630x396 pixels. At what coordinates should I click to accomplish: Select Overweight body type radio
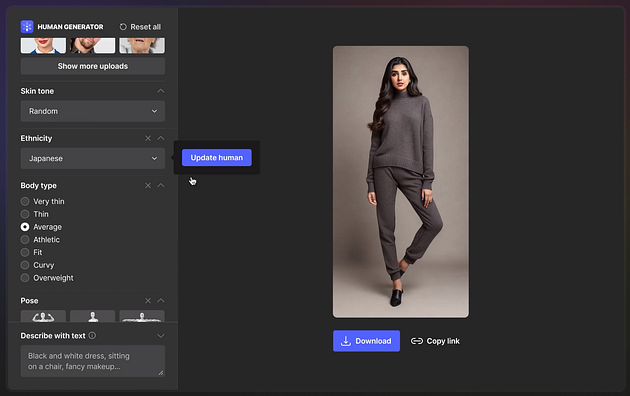[x=25, y=278]
